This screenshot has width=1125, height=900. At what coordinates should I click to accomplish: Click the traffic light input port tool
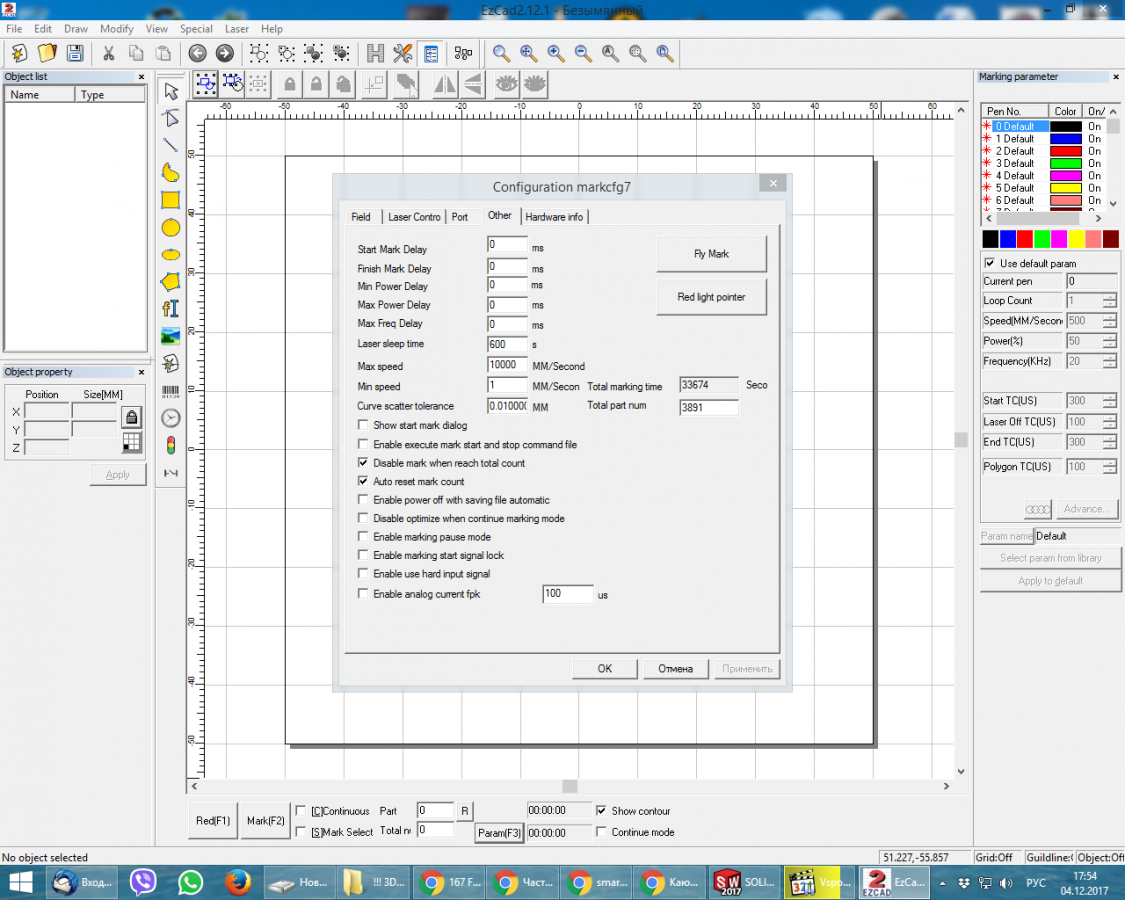[x=171, y=445]
